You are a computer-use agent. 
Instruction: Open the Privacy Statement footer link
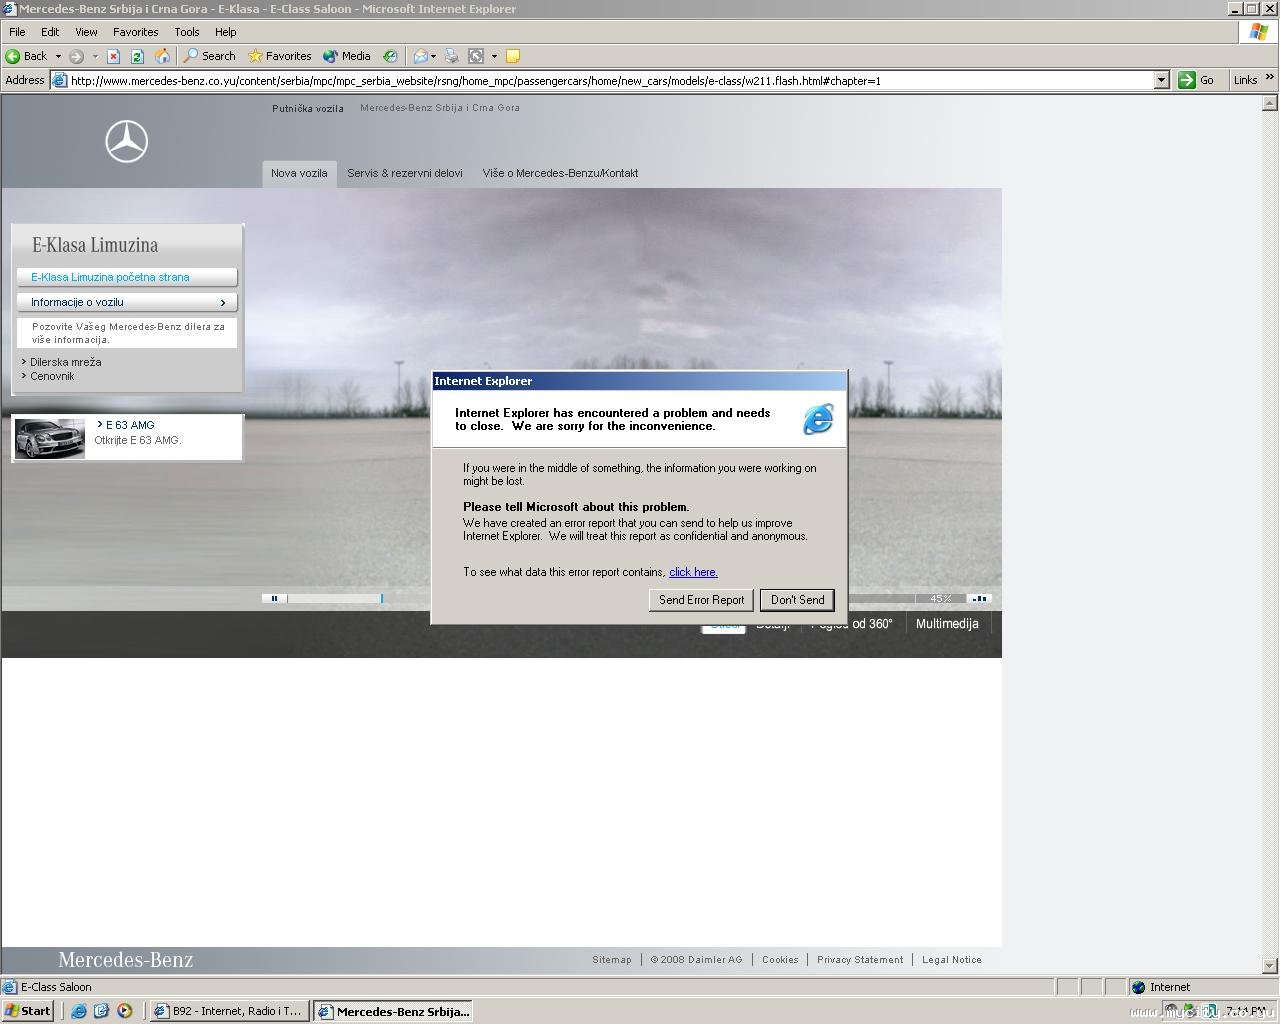860,960
